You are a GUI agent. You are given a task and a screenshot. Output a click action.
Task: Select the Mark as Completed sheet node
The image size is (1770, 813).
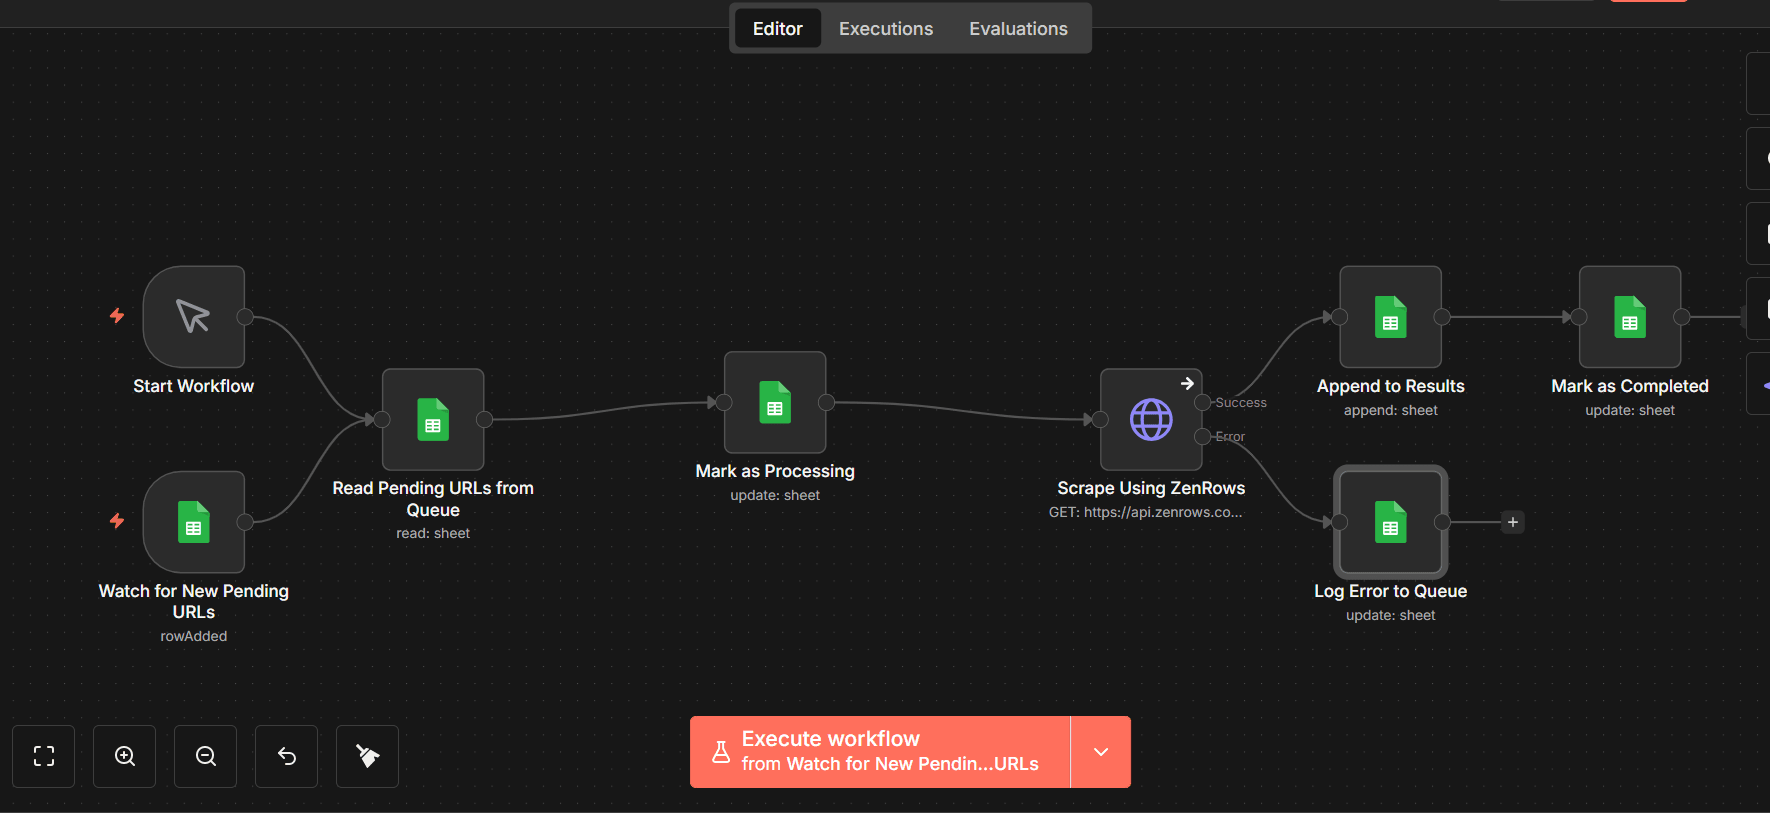pyautogui.click(x=1630, y=317)
